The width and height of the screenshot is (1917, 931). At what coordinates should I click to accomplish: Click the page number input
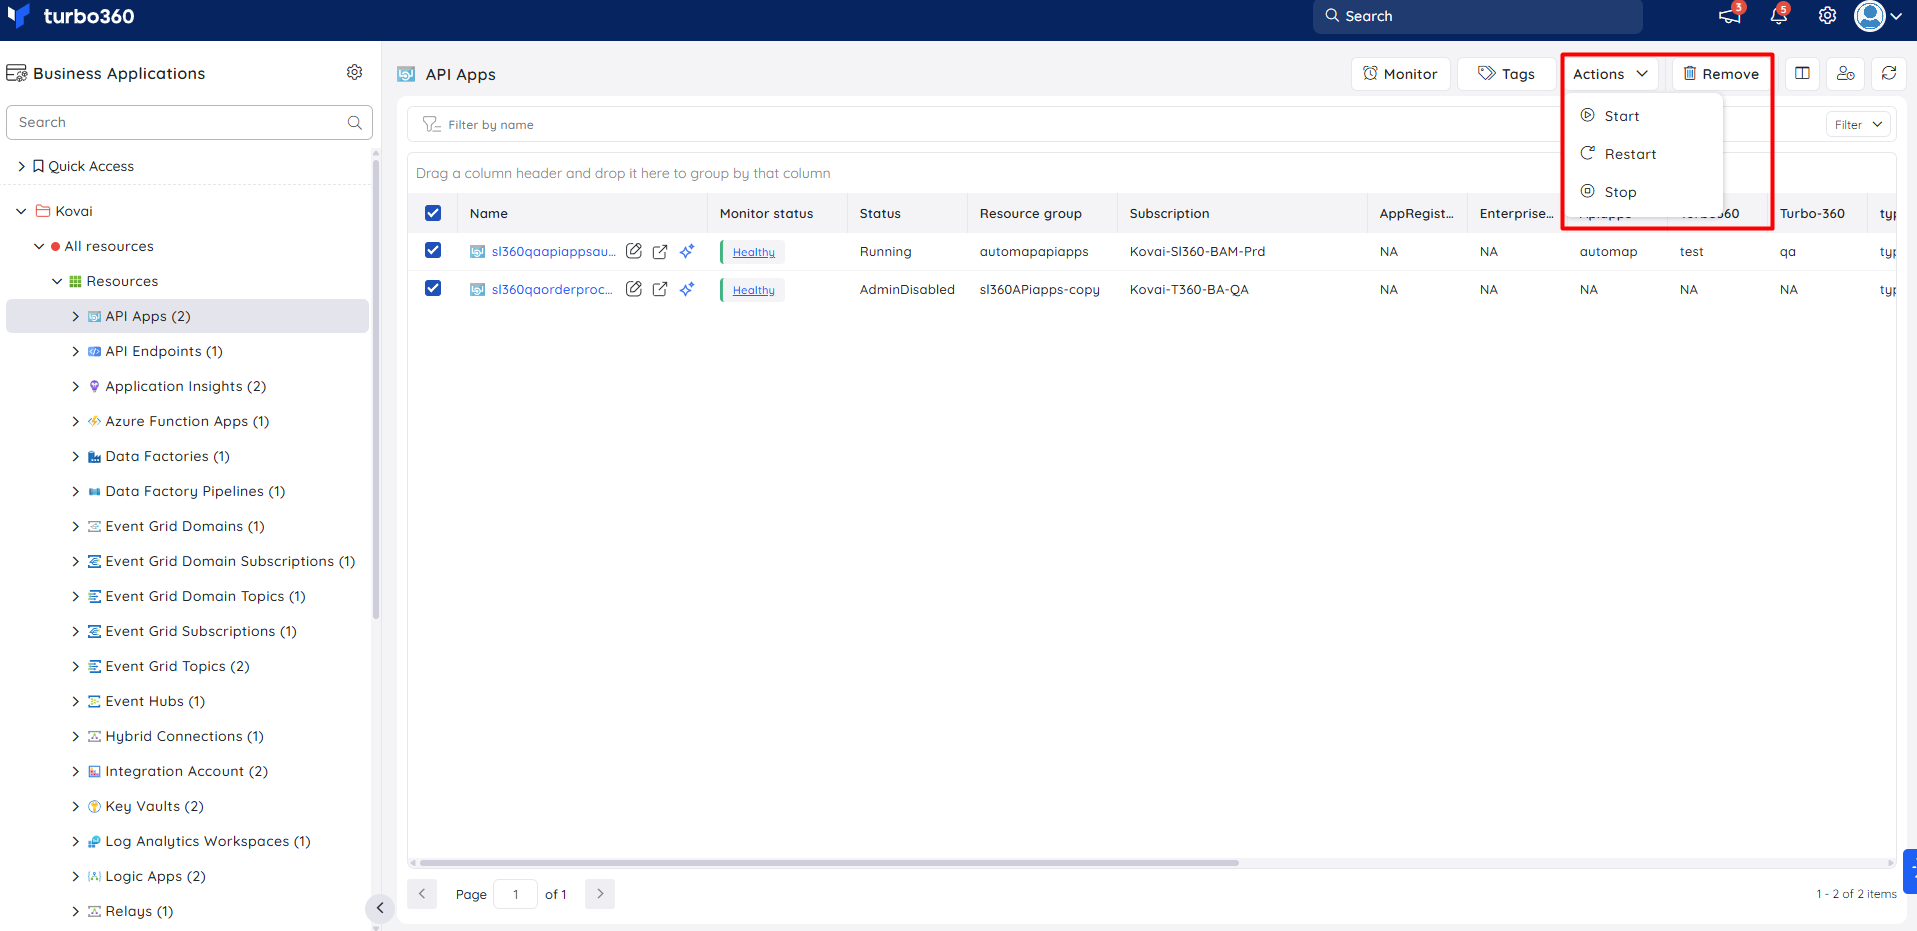point(516,893)
